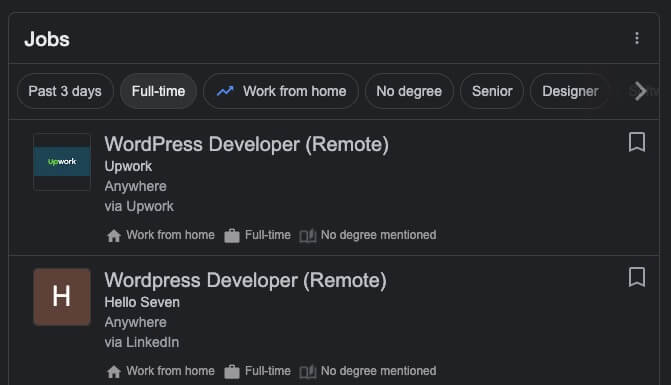Click the Hello Seven company name
The height and width of the screenshot is (385, 671).
click(142, 302)
